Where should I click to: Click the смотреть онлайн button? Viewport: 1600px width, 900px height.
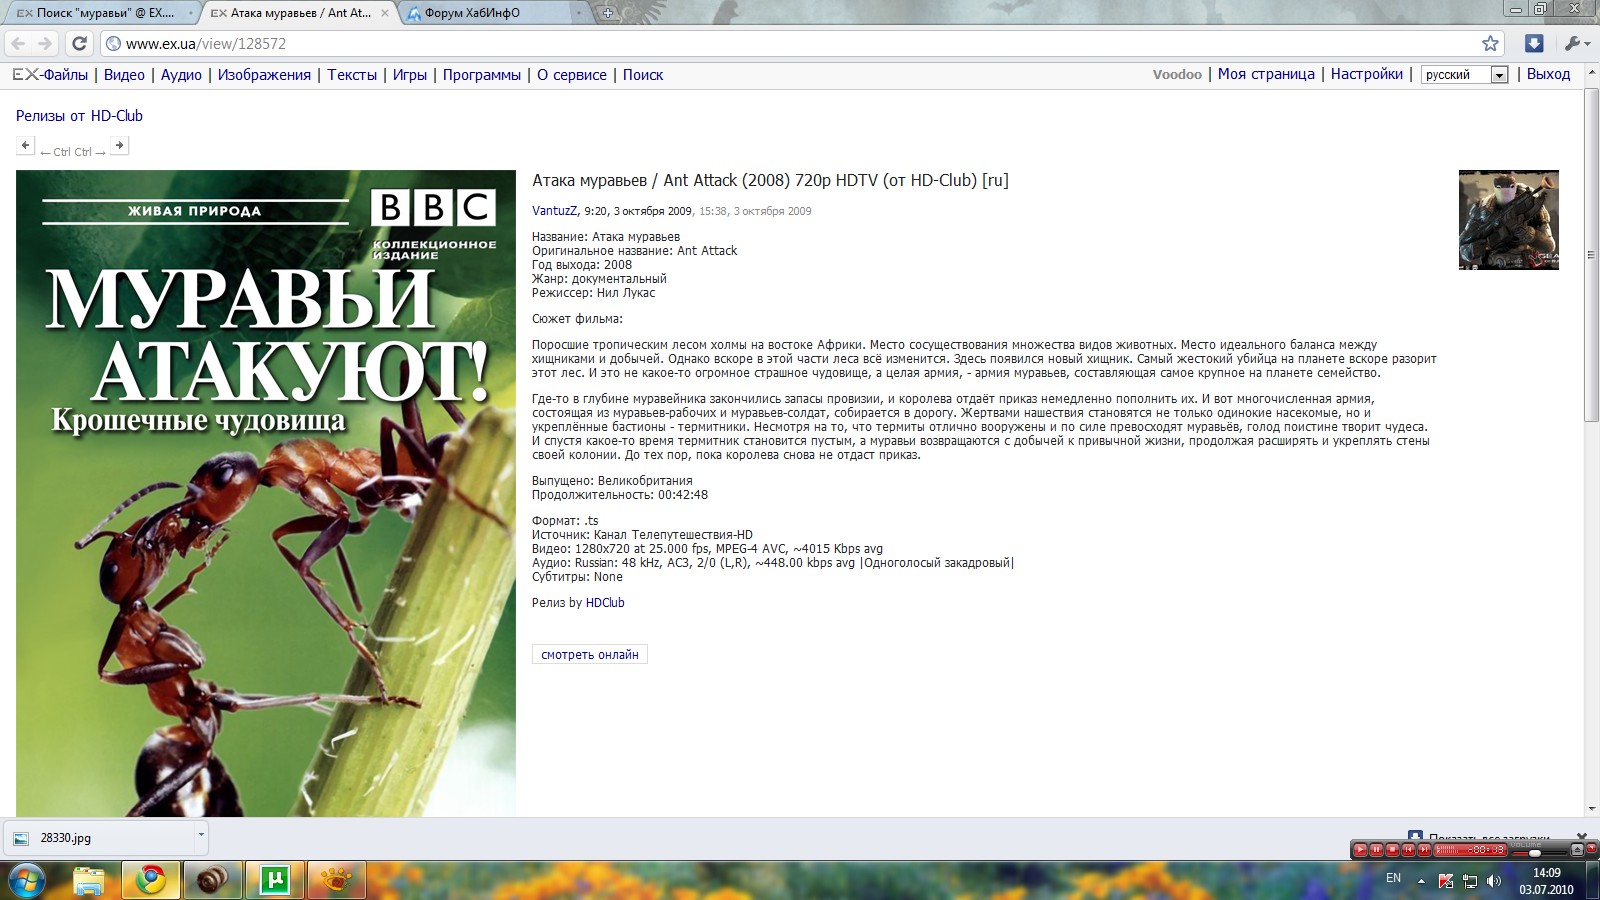(589, 655)
